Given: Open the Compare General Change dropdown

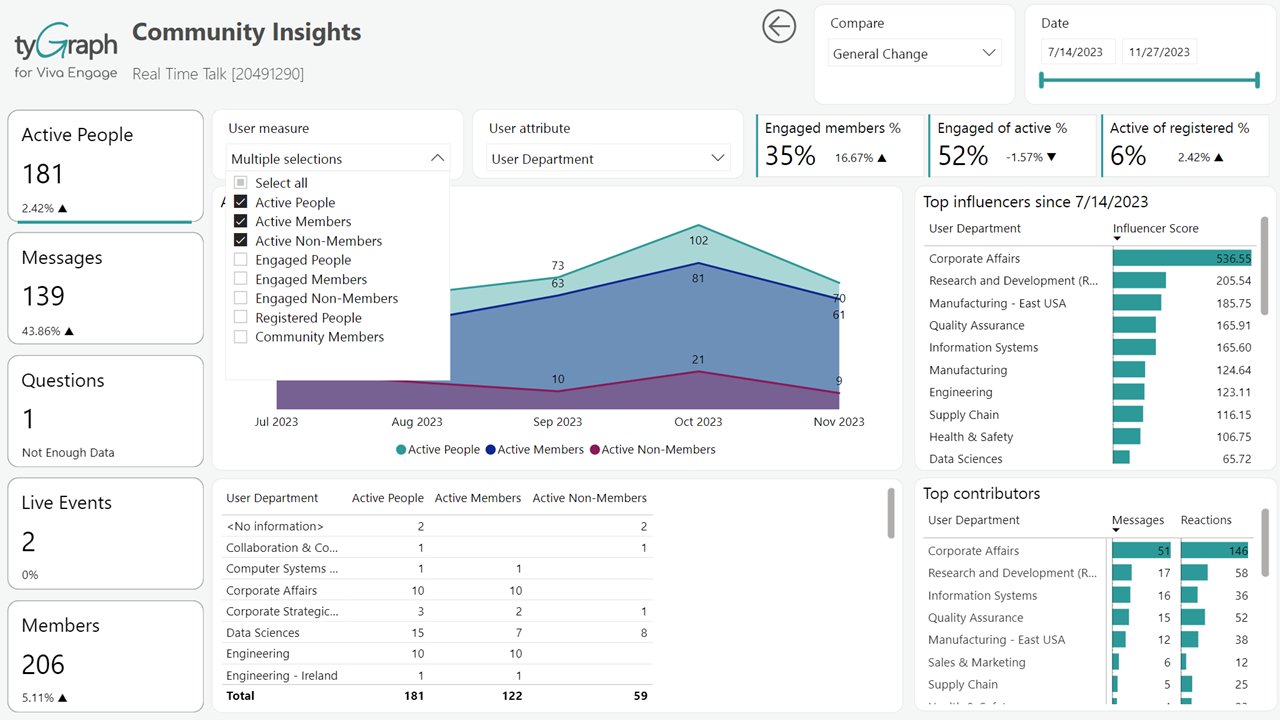Looking at the screenshot, I should [x=914, y=54].
